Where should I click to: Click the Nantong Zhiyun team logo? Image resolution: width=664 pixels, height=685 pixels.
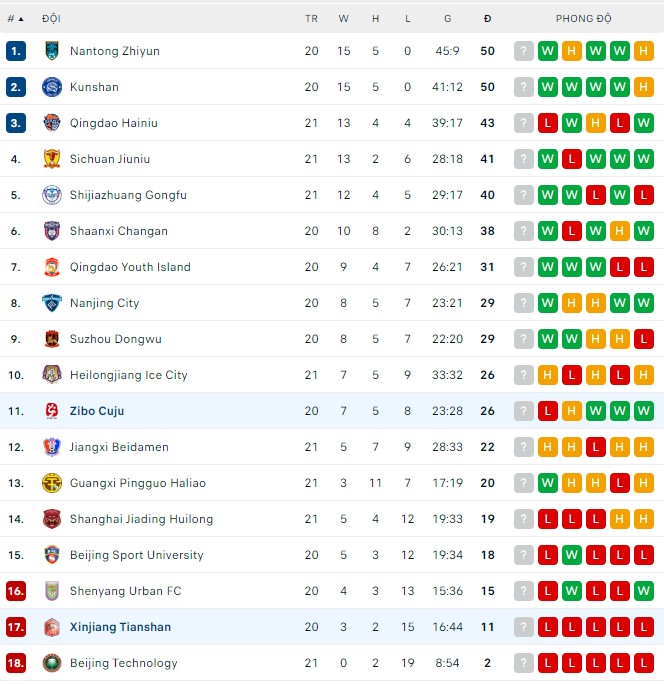[52, 51]
